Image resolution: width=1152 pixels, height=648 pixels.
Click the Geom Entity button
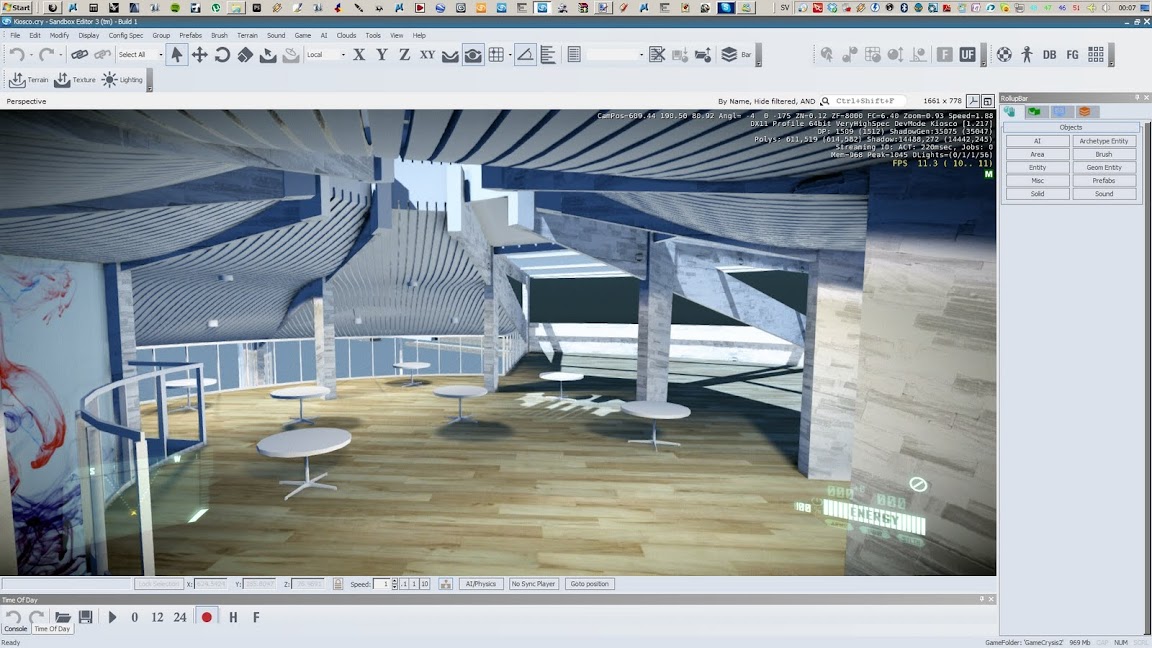click(1104, 168)
